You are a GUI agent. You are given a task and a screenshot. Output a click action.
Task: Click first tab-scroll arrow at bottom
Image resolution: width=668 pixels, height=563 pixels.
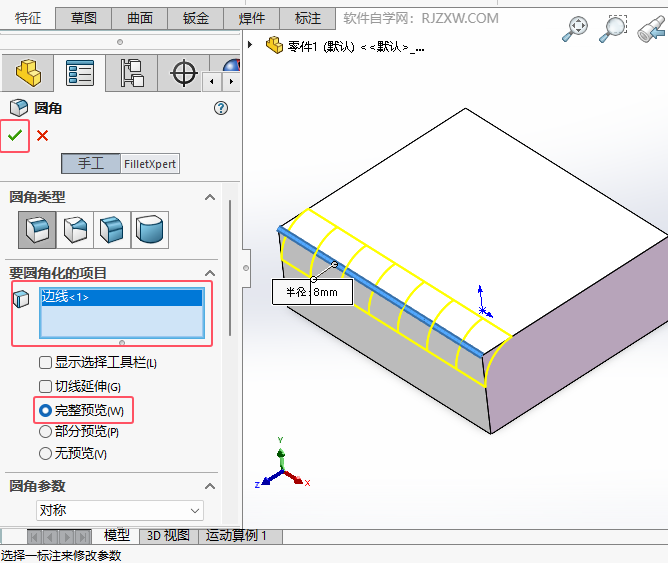[x=34, y=537]
